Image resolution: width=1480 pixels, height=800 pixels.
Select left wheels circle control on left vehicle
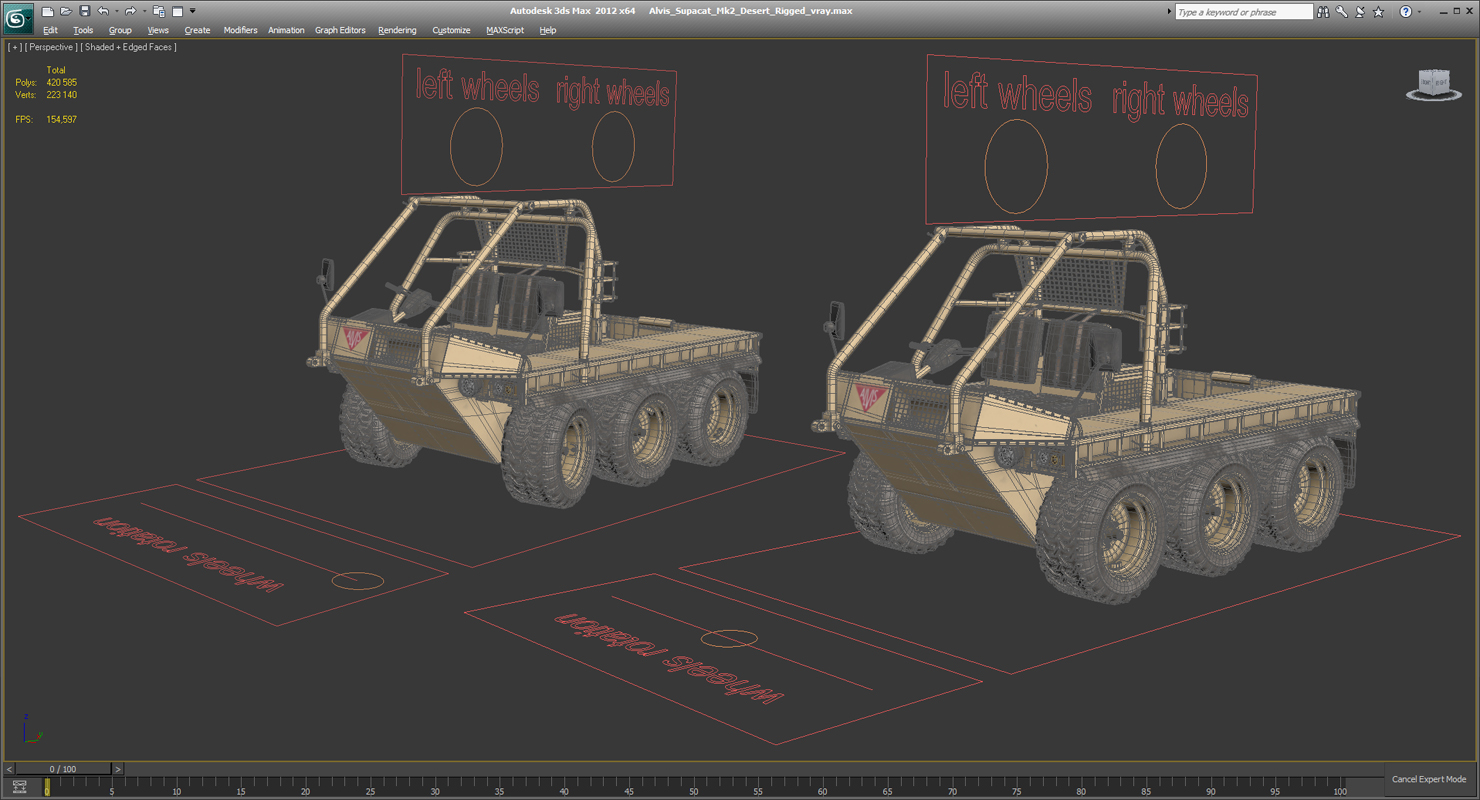pyautogui.click(x=476, y=146)
